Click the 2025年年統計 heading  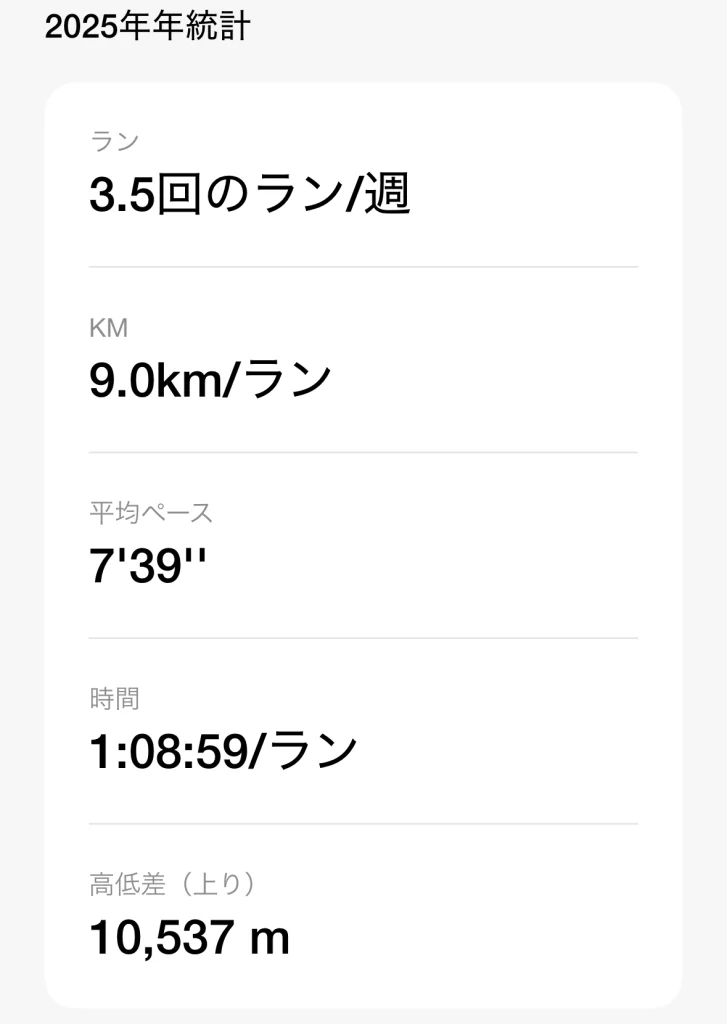(147, 27)
